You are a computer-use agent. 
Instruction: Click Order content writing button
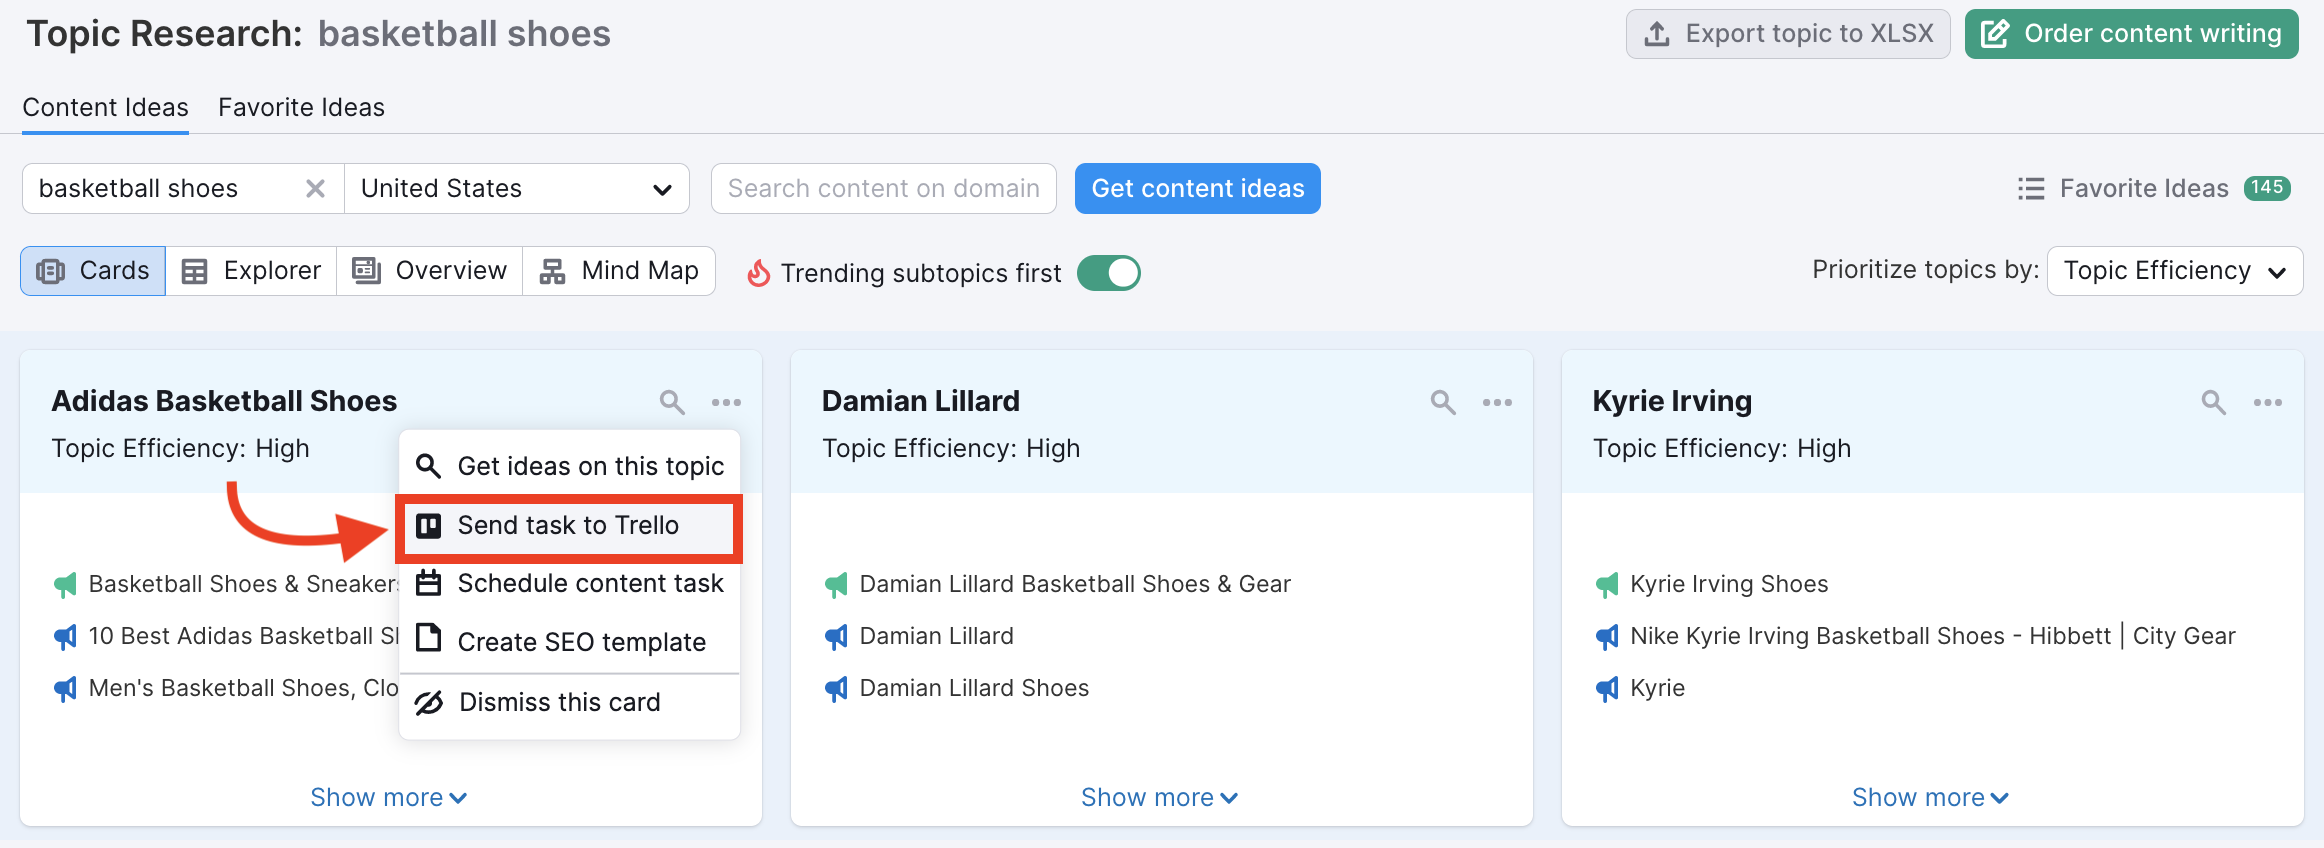pyautogui.click(x=2132, y=34)
